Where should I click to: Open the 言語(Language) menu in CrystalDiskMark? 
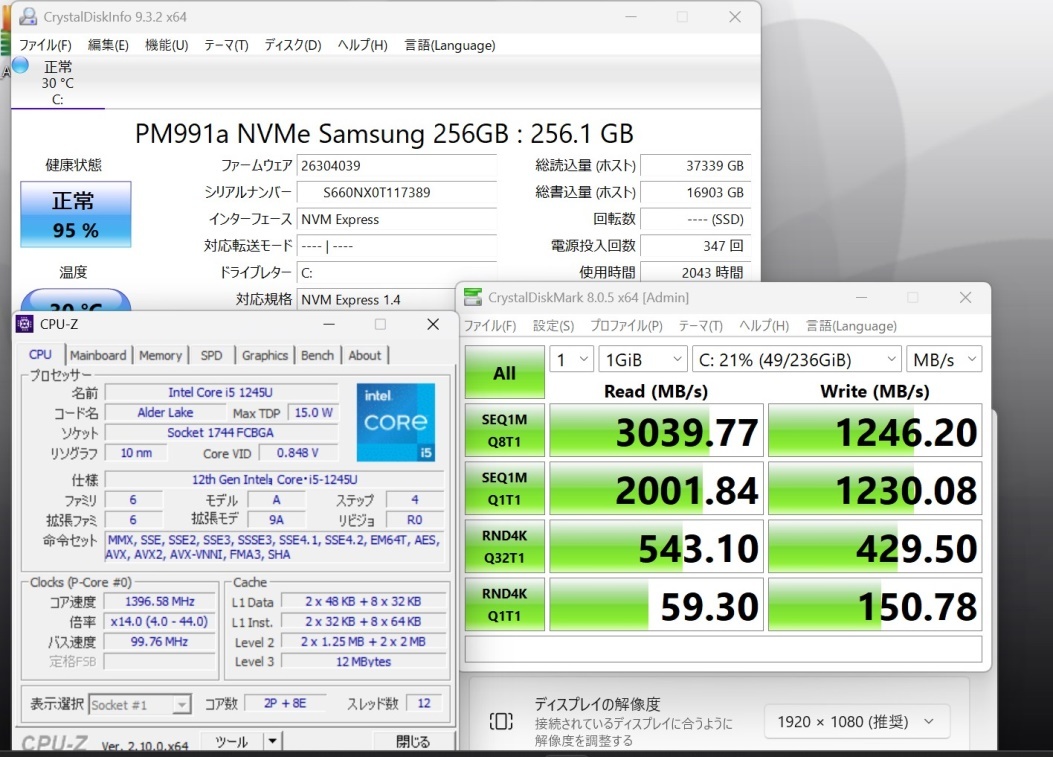[852, 326]
